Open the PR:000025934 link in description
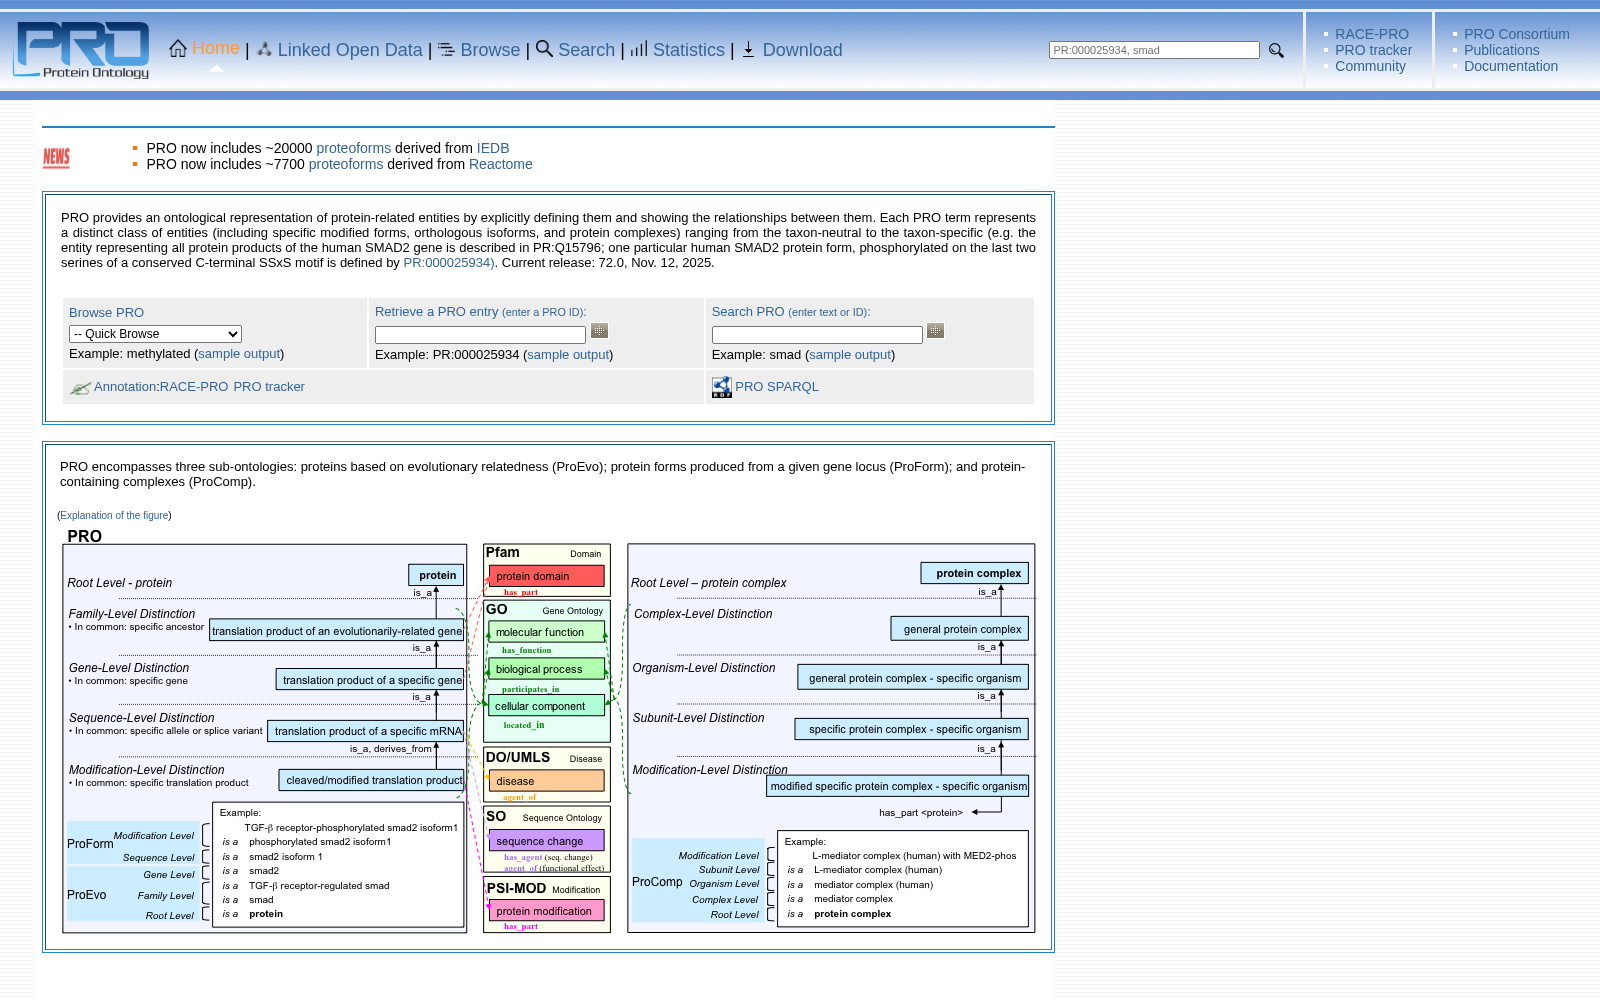 447,263
